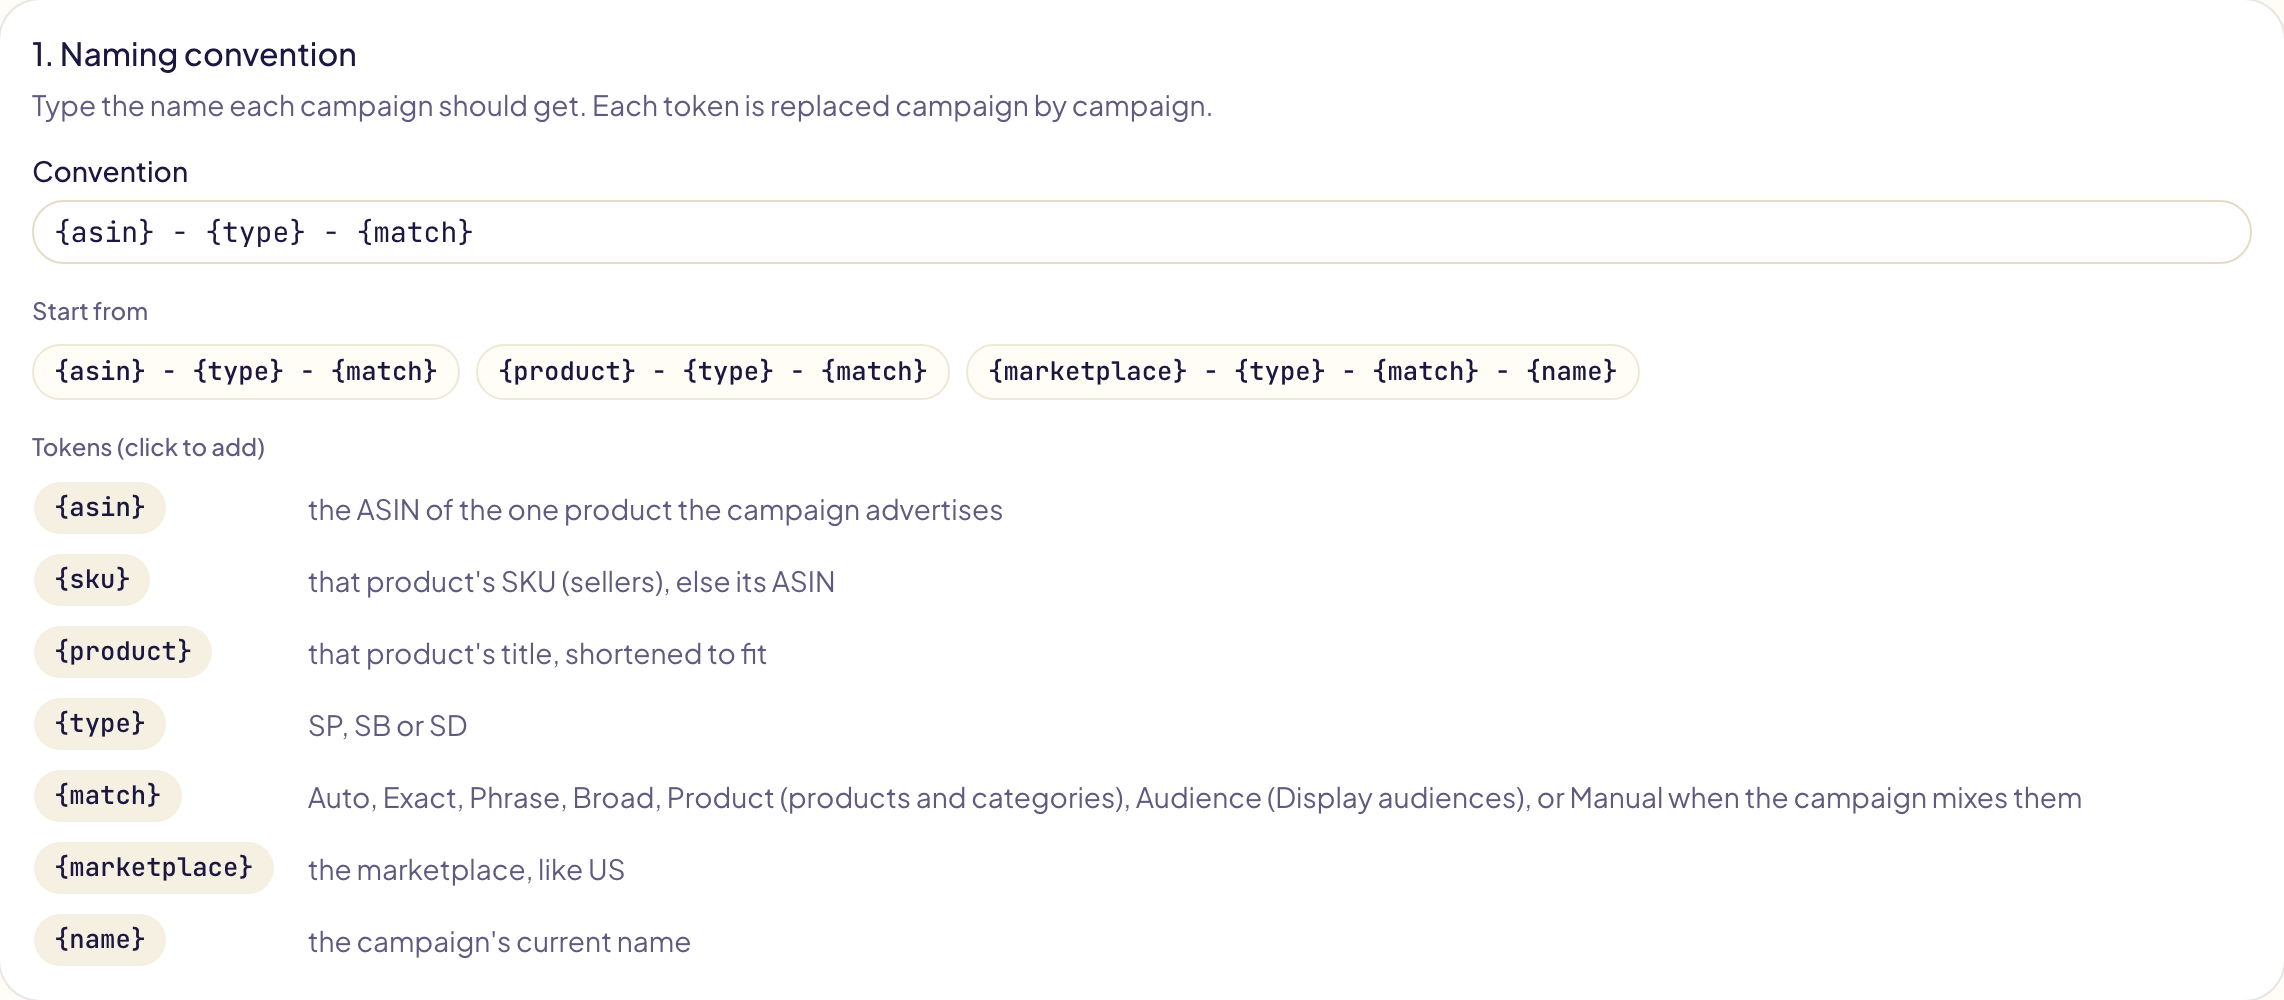Add the {sku} token

(92, 580)
